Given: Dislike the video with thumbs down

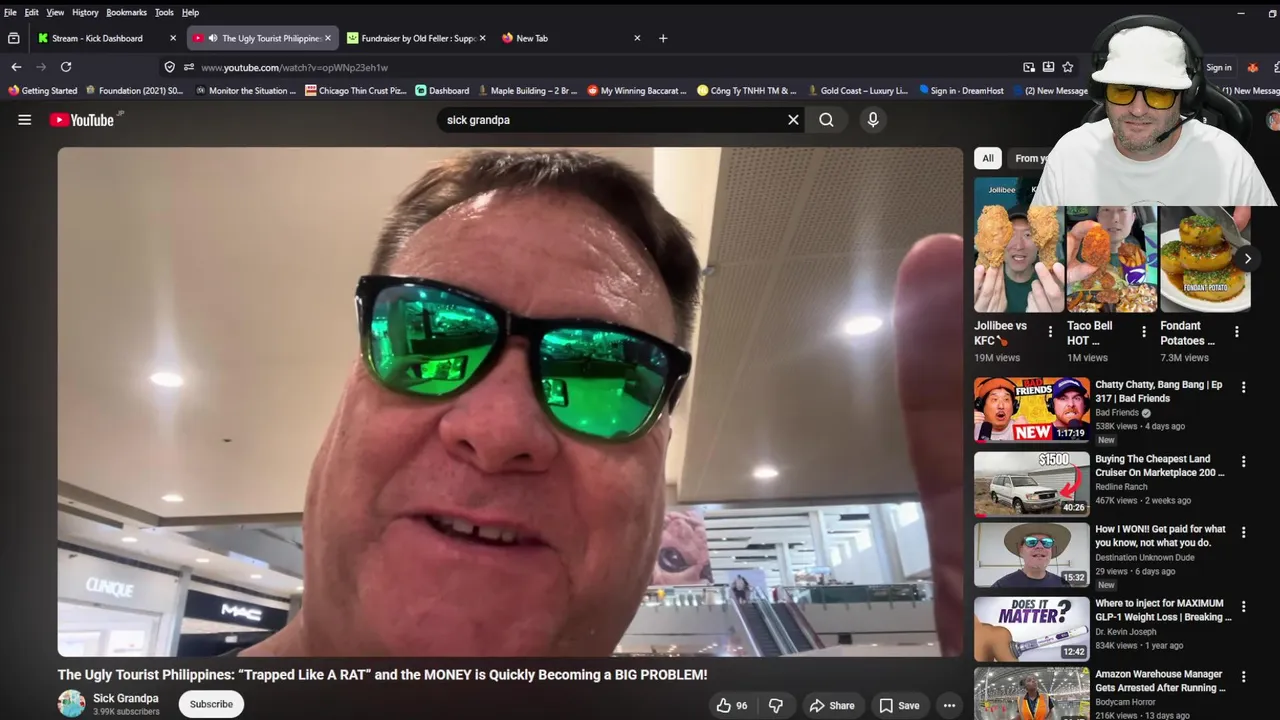Looking at the screenshot, I should pyautogui.click(x=776, y=705).
